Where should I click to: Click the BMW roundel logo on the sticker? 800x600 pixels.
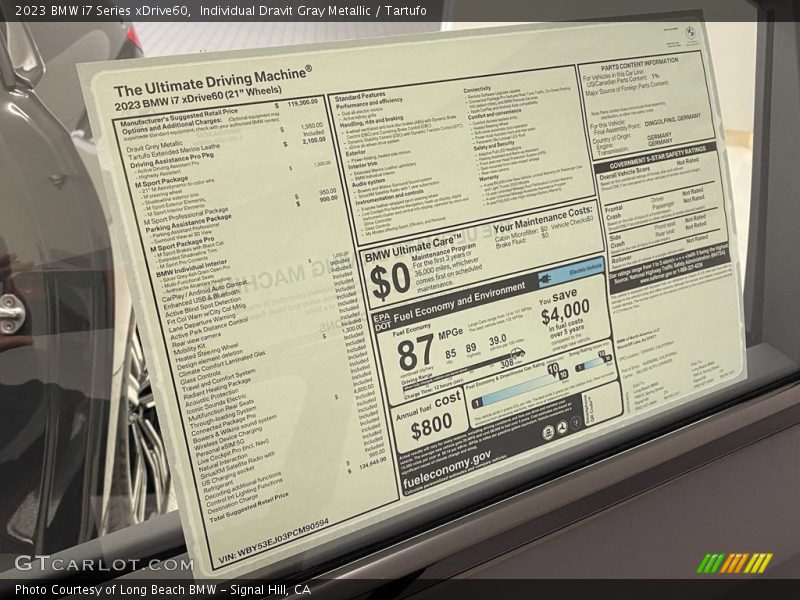click(690, 32)
